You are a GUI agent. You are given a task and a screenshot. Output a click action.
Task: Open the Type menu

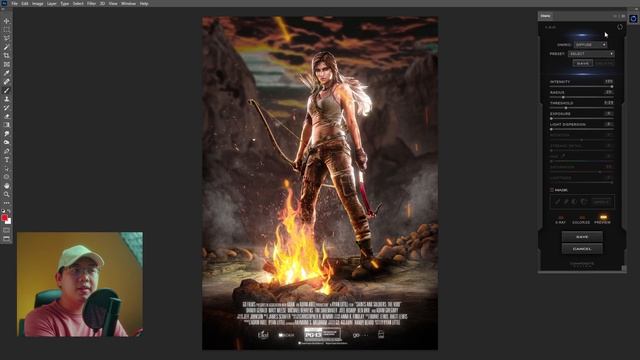64,4
